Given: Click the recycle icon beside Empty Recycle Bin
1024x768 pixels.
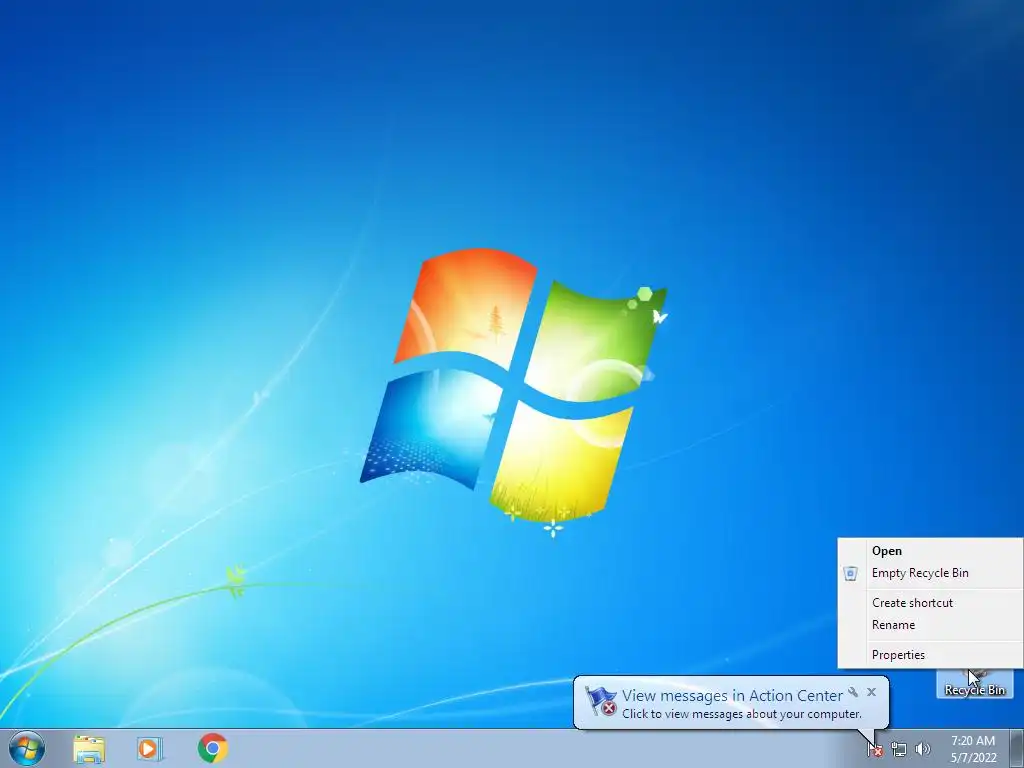Looking at the screenshot, I should 850,573.
